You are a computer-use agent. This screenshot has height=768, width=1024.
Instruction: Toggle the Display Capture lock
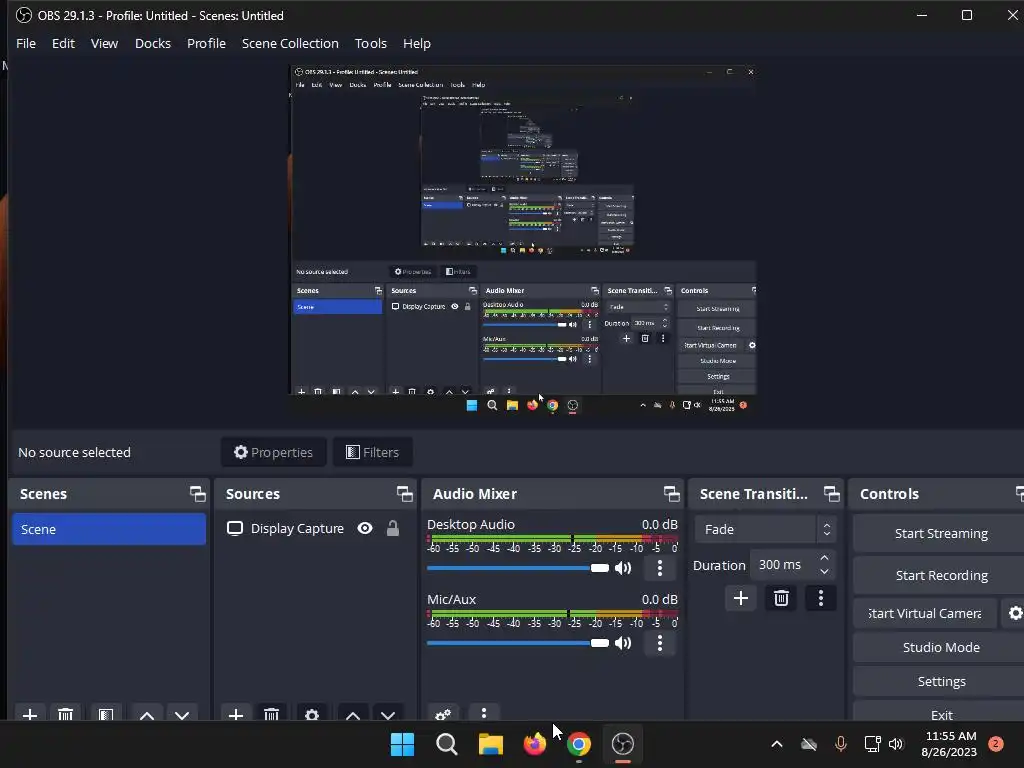point(392,528)
